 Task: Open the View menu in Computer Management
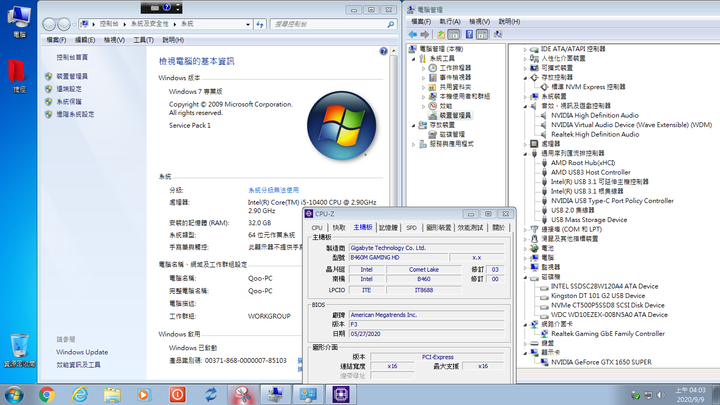coord(479,22)
